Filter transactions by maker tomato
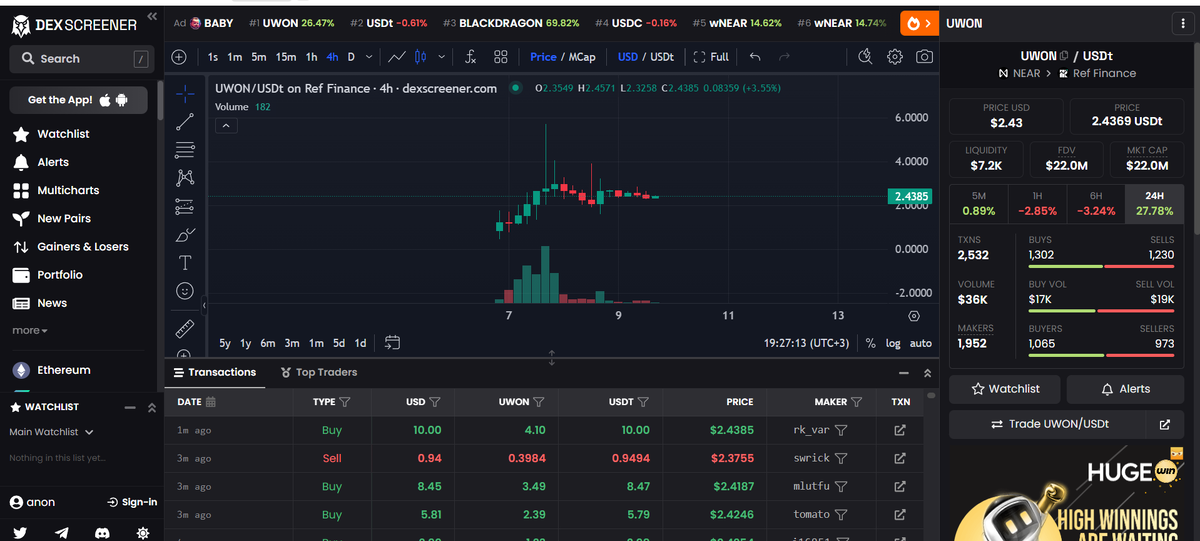 point(842,514)
